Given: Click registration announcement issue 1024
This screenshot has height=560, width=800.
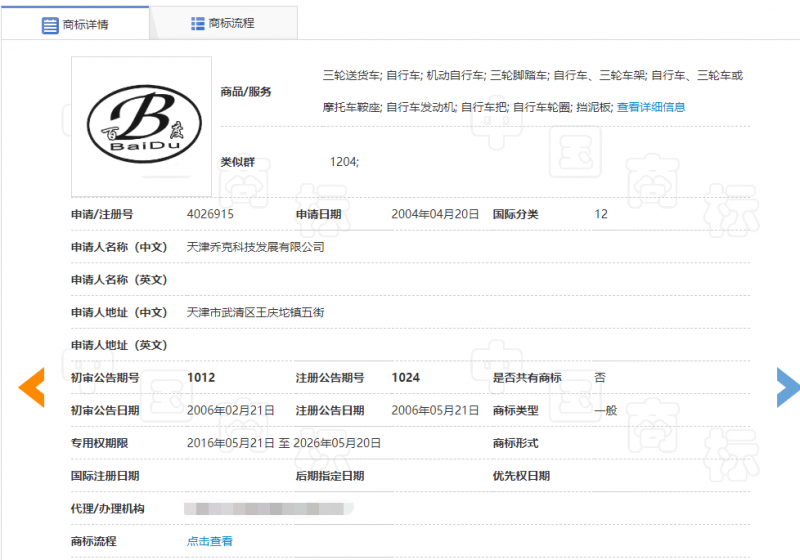Looking at the screenshot, I should pyautogui.click(x=406, y=377).
